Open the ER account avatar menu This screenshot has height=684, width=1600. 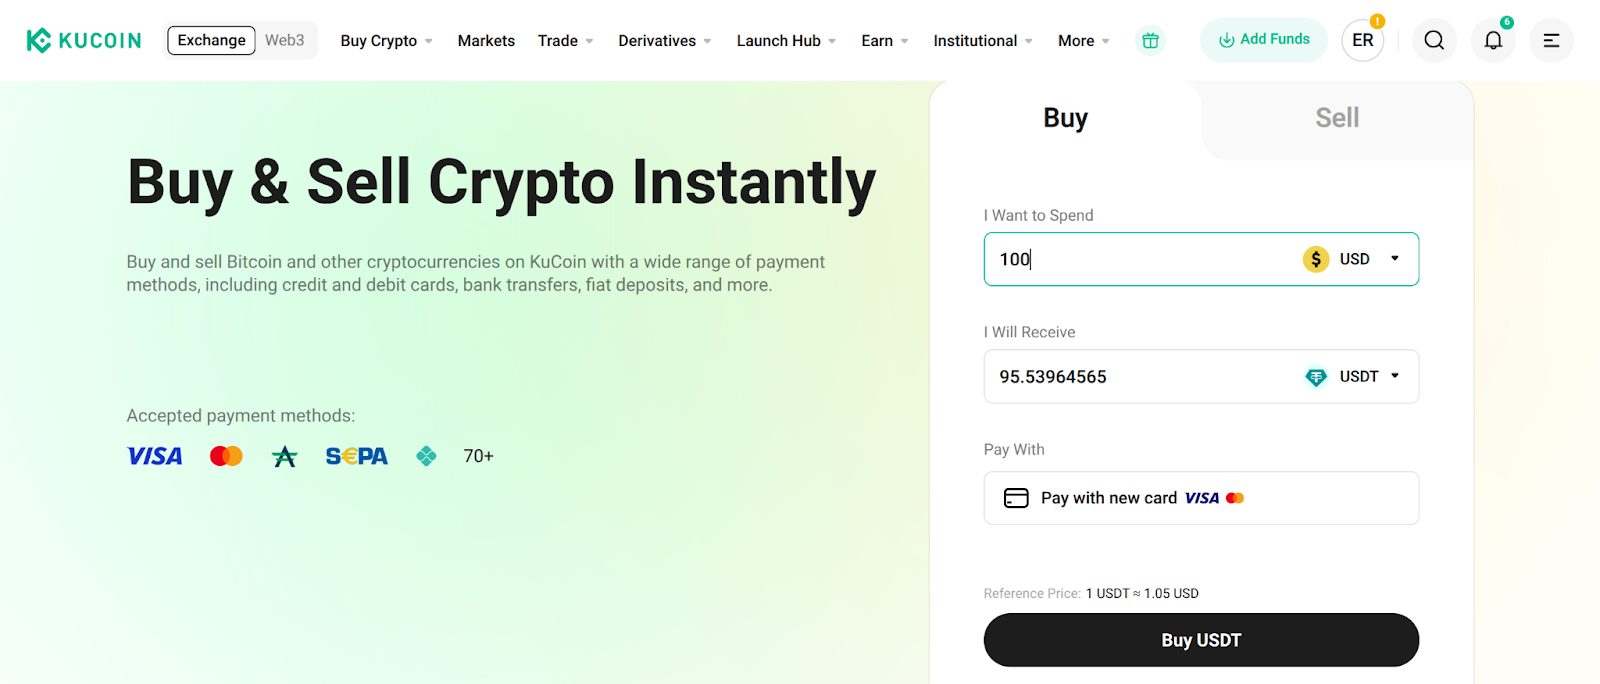(1361, 40)
